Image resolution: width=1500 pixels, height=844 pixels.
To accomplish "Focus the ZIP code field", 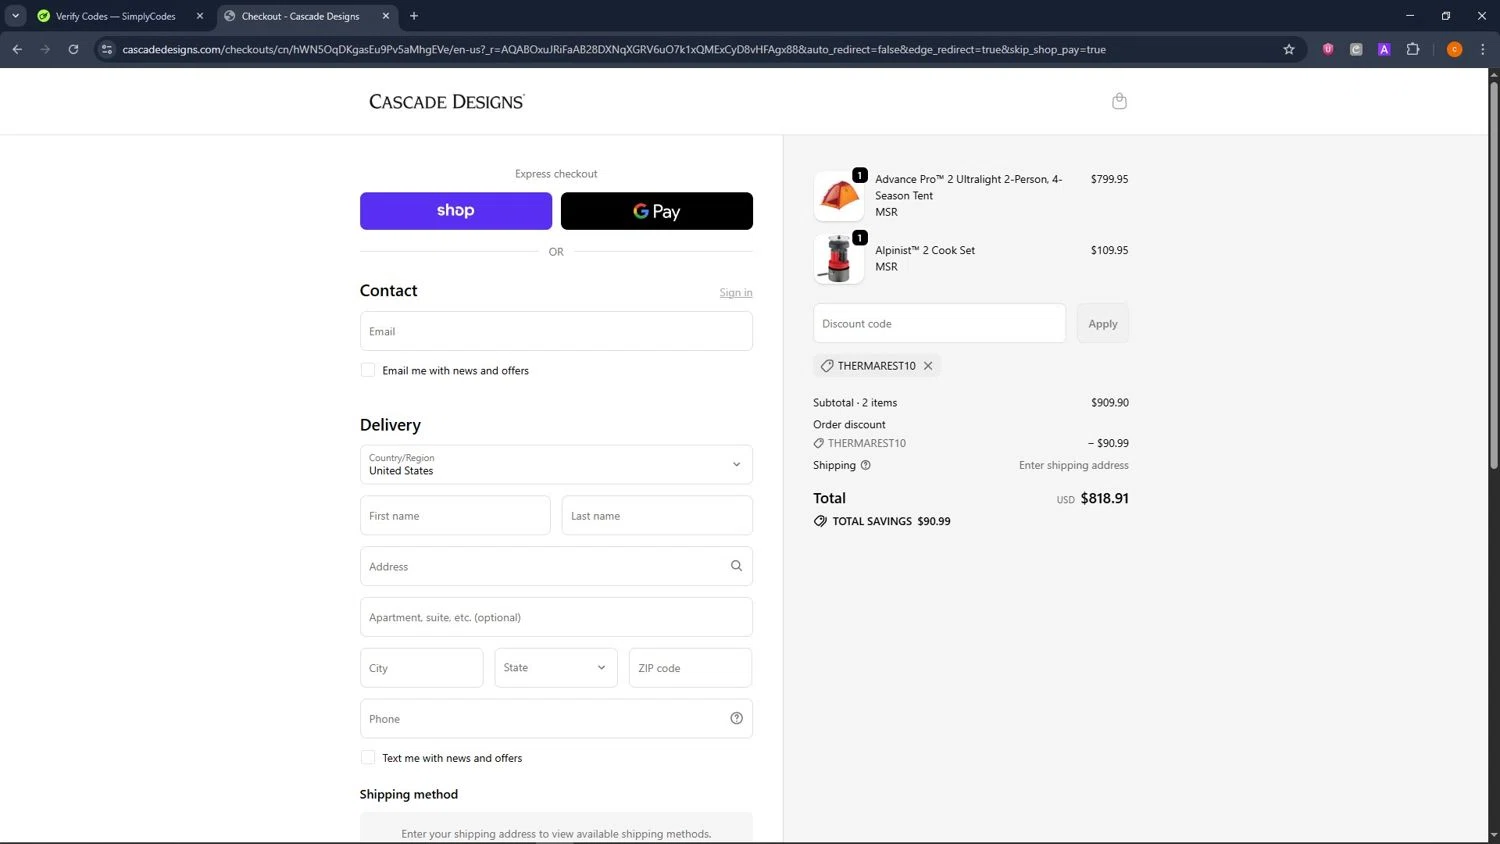I will tap(690, 668).
